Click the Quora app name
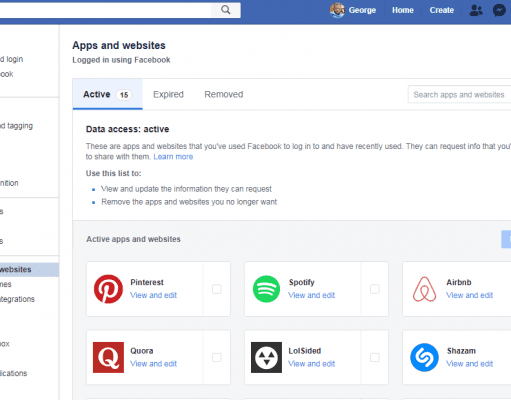This screenshot has height=400, width=511. click(142, 351)
